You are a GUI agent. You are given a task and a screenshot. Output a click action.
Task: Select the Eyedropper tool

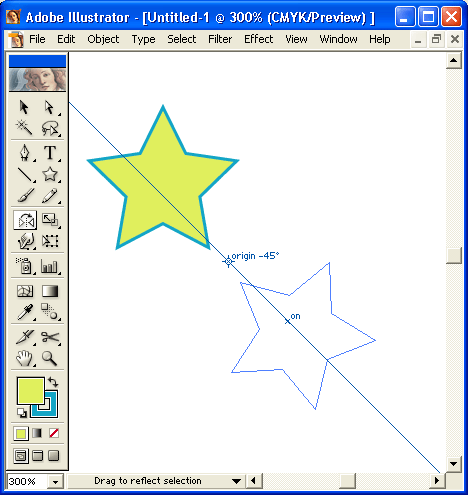point(25,312)
